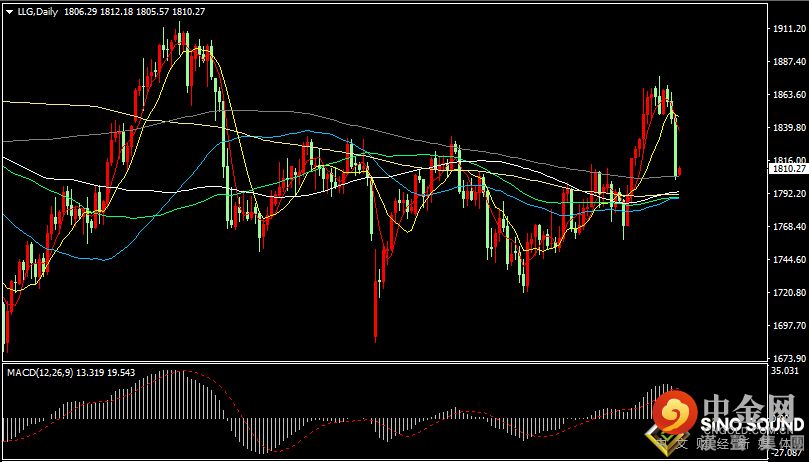
Task: Click the 1792.20 price axis label
Action: coord(789,194)
